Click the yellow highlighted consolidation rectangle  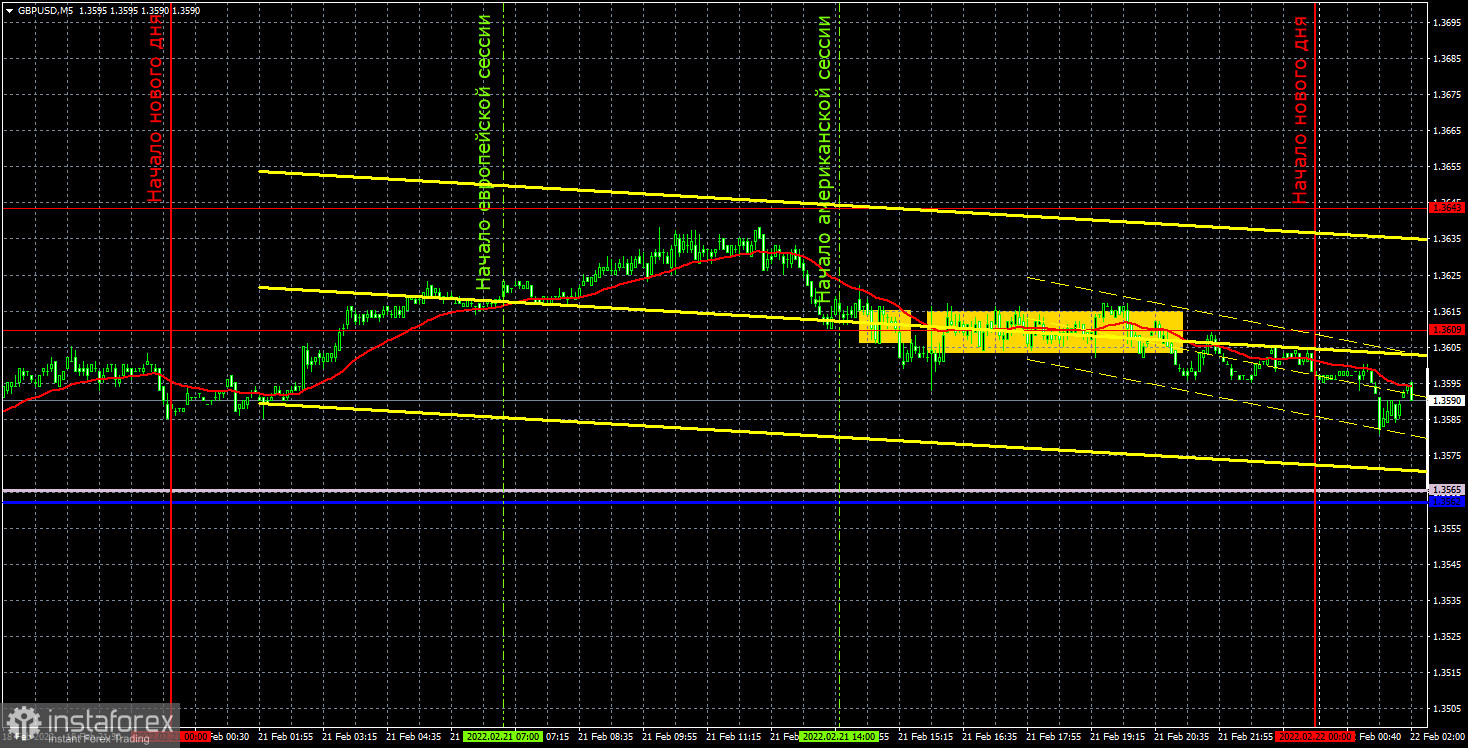coord(1055,332)
